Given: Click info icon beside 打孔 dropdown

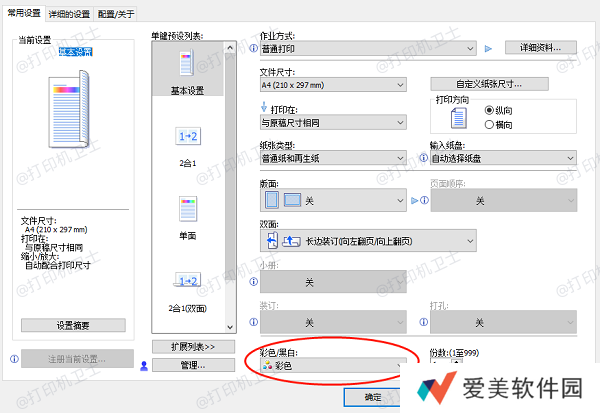Looking at the screenshot, I should click(424, 322).
